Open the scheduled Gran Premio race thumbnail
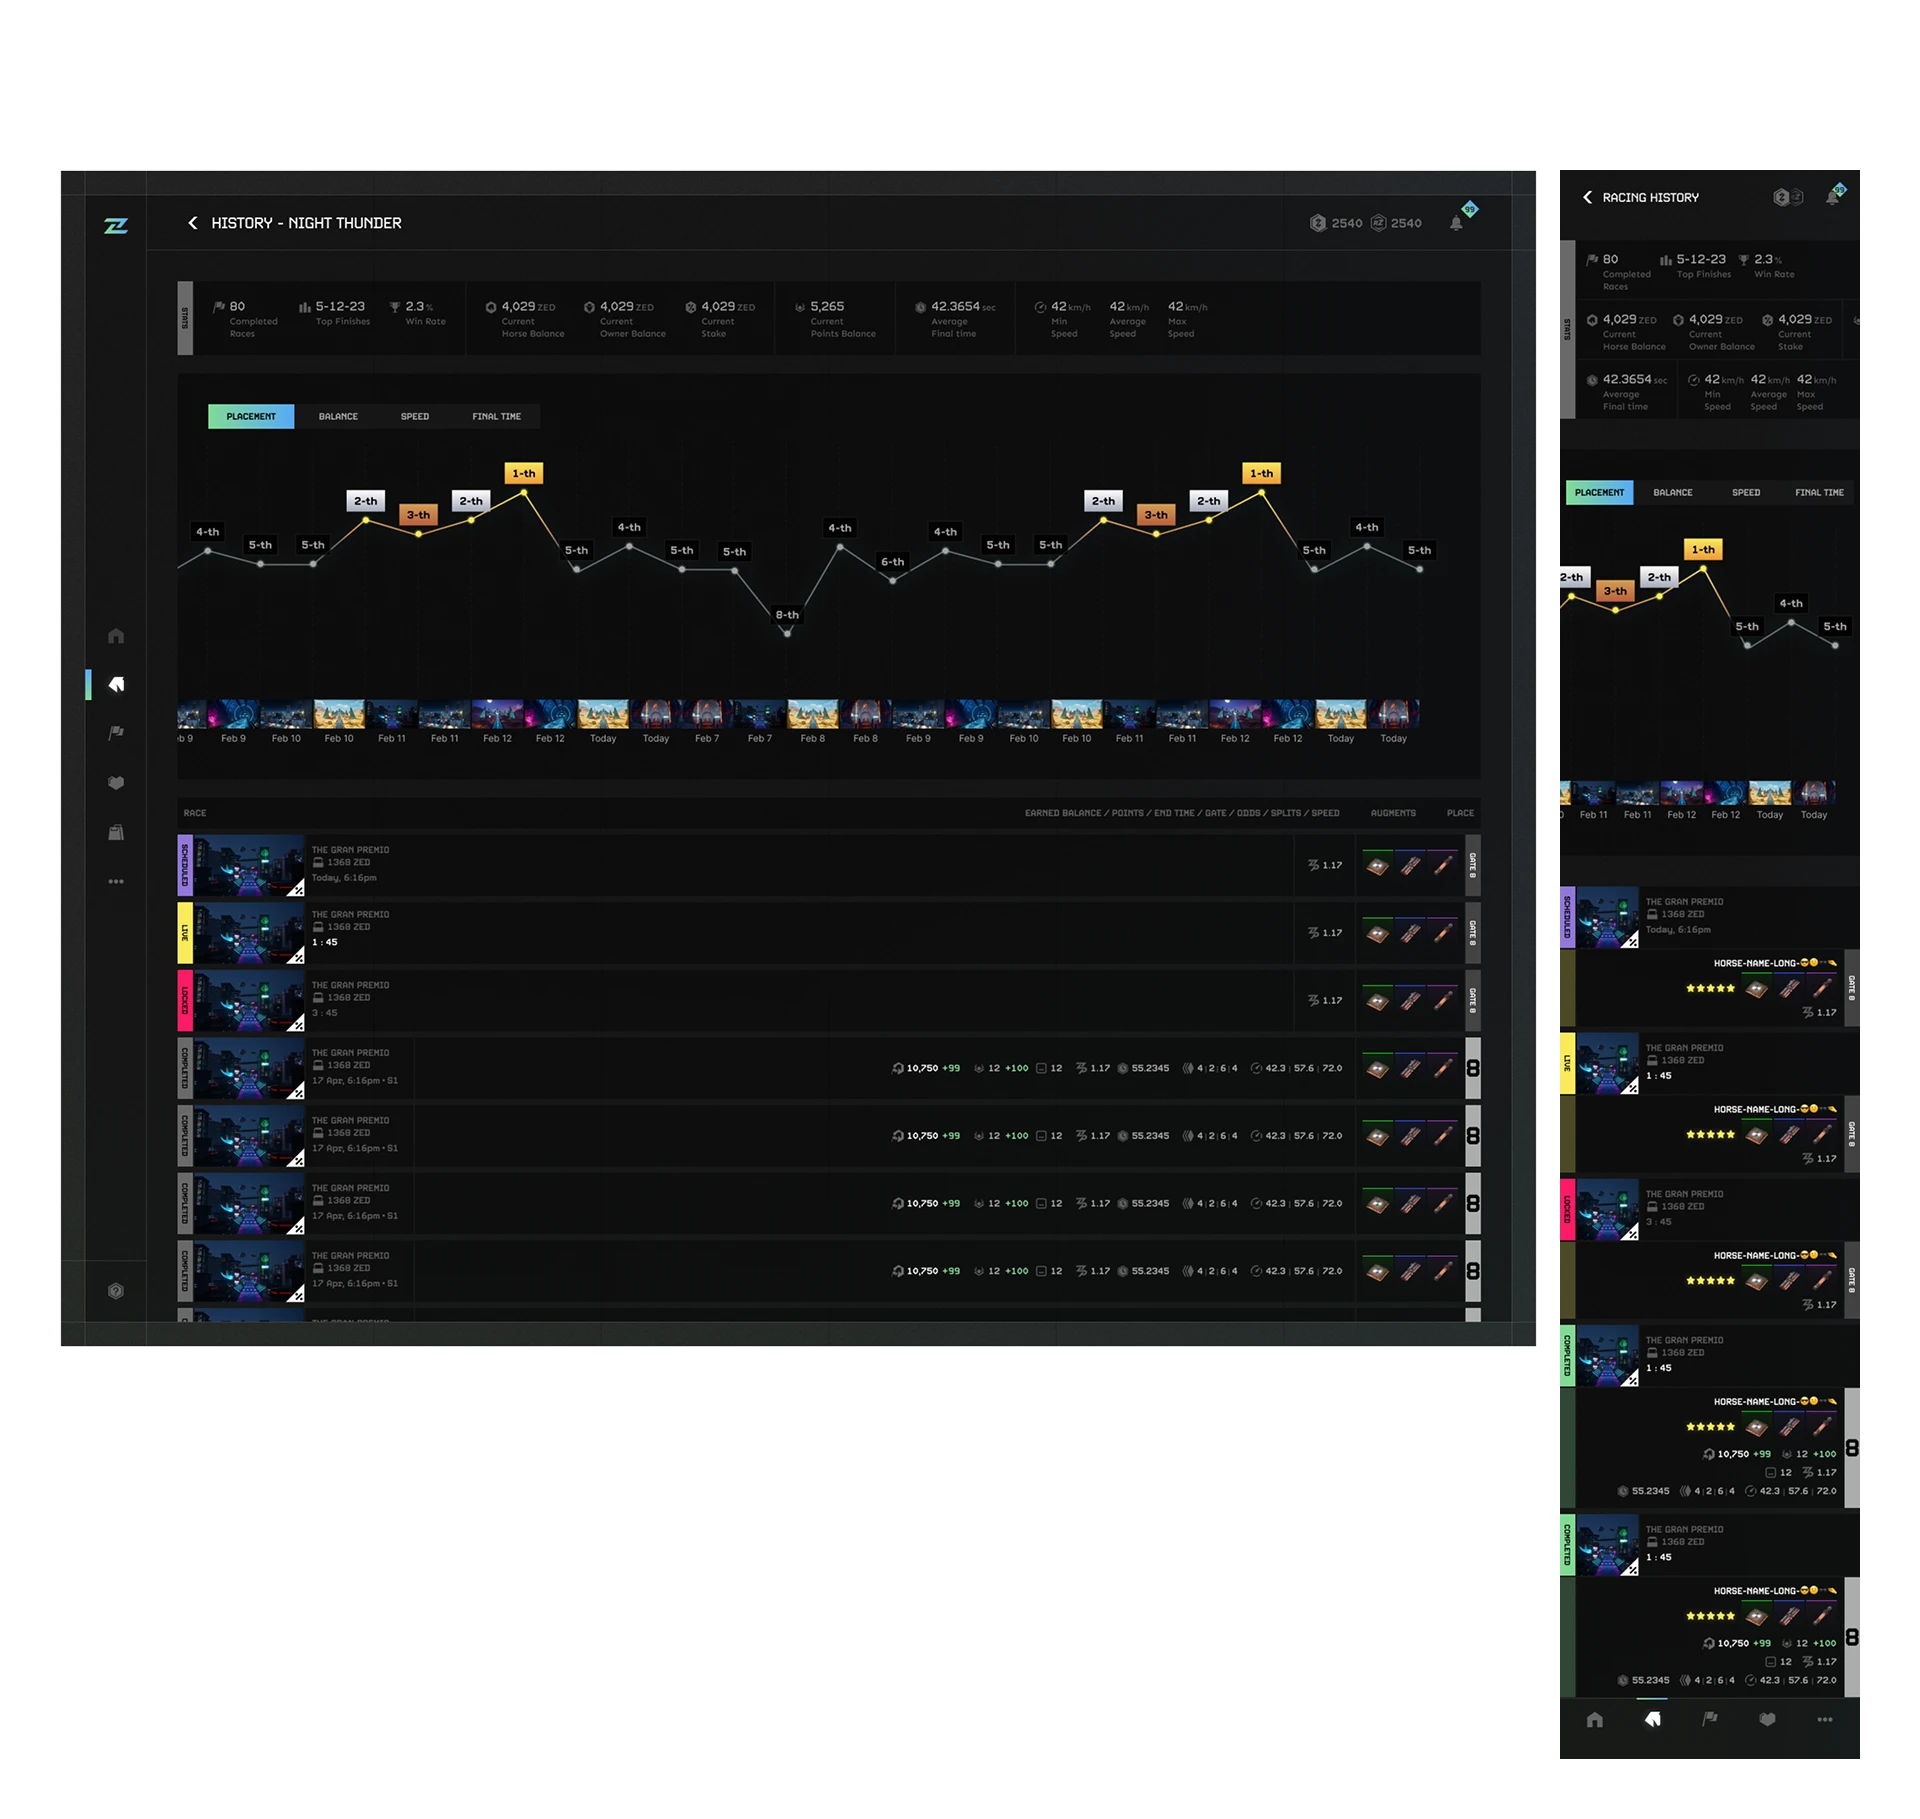This screenshot has width=1920, height=1819. click(248, 865)
